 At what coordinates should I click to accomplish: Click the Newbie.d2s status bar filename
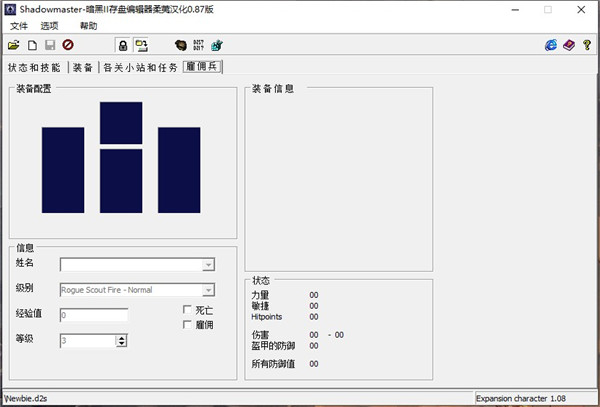26,399
